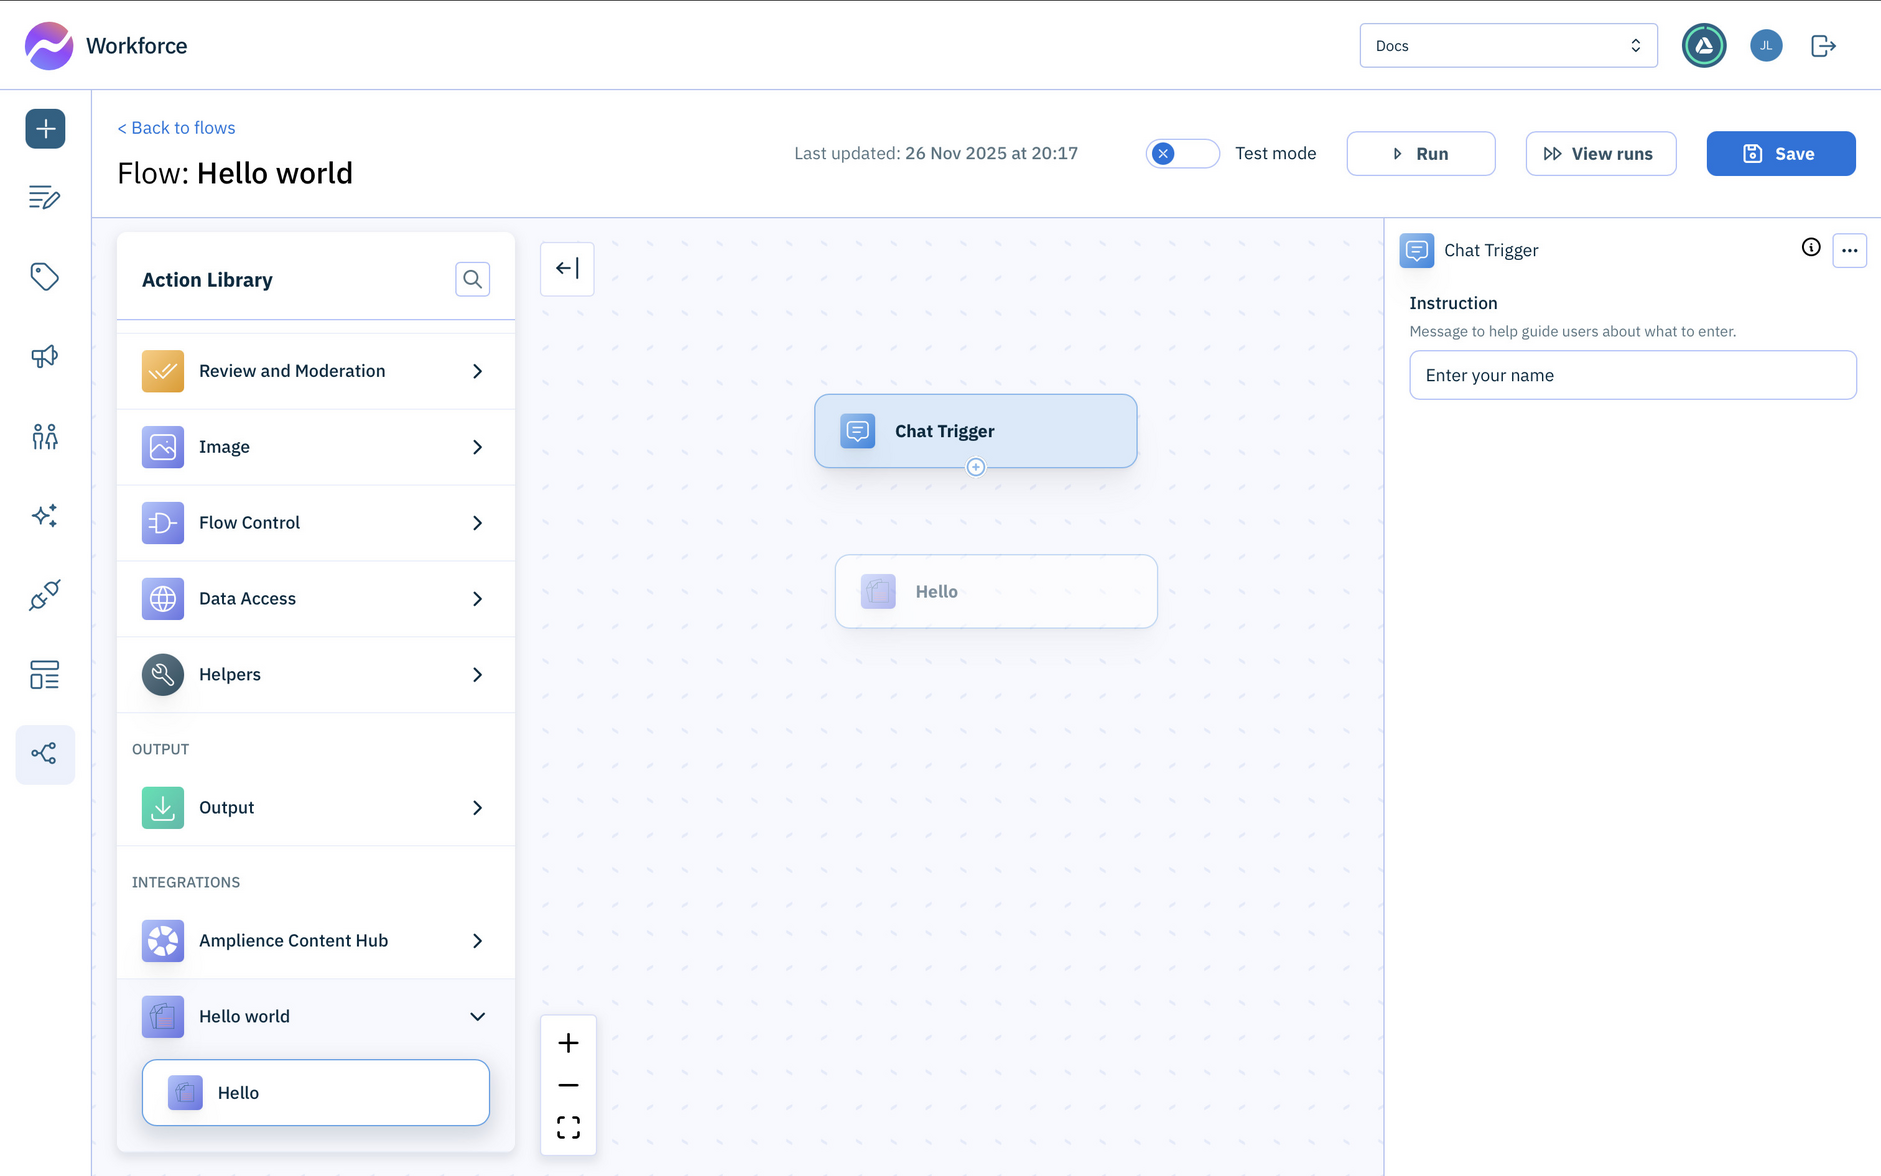Open the Docs dropdown
Image resolution: width=1881 pixels, height=1176 pixels.
tap(1508, 45)
